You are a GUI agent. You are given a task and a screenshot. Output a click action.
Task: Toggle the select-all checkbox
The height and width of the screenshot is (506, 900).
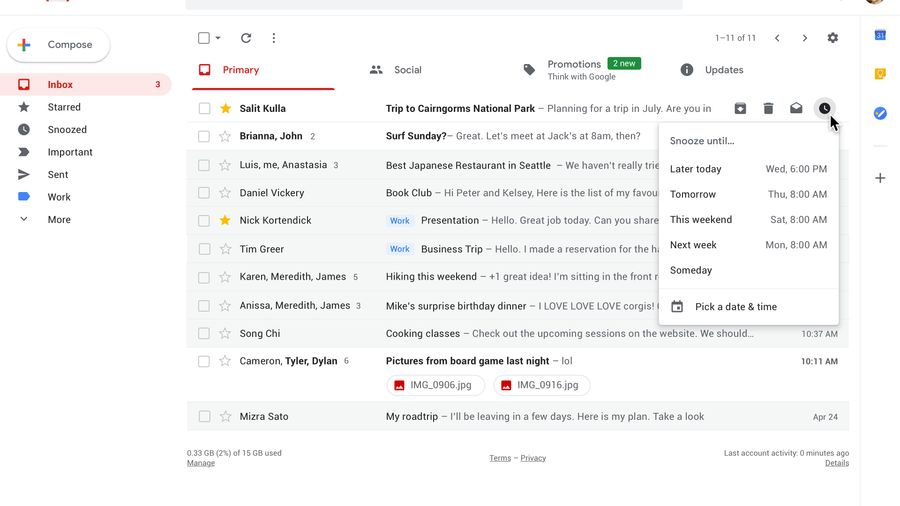(204, 38)
